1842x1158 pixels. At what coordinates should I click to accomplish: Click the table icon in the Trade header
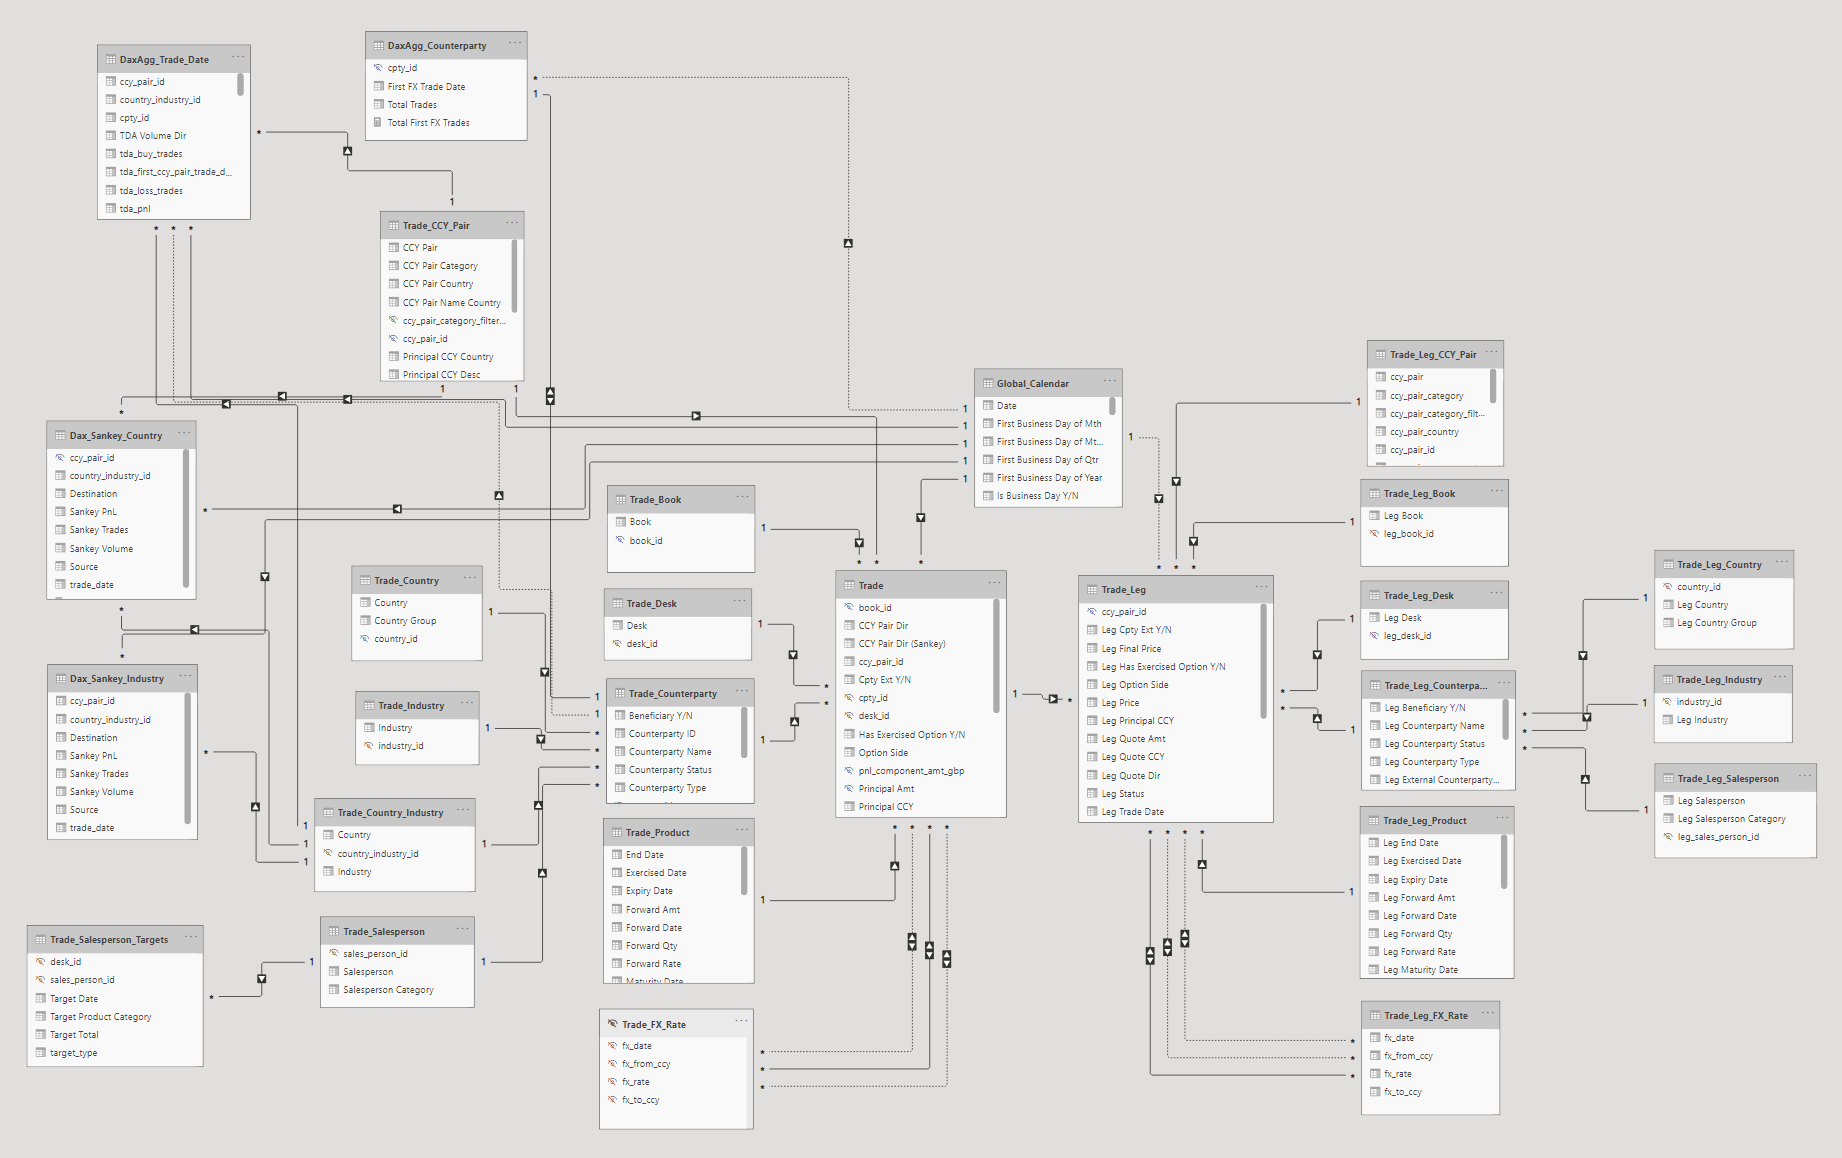pos(848,585)
